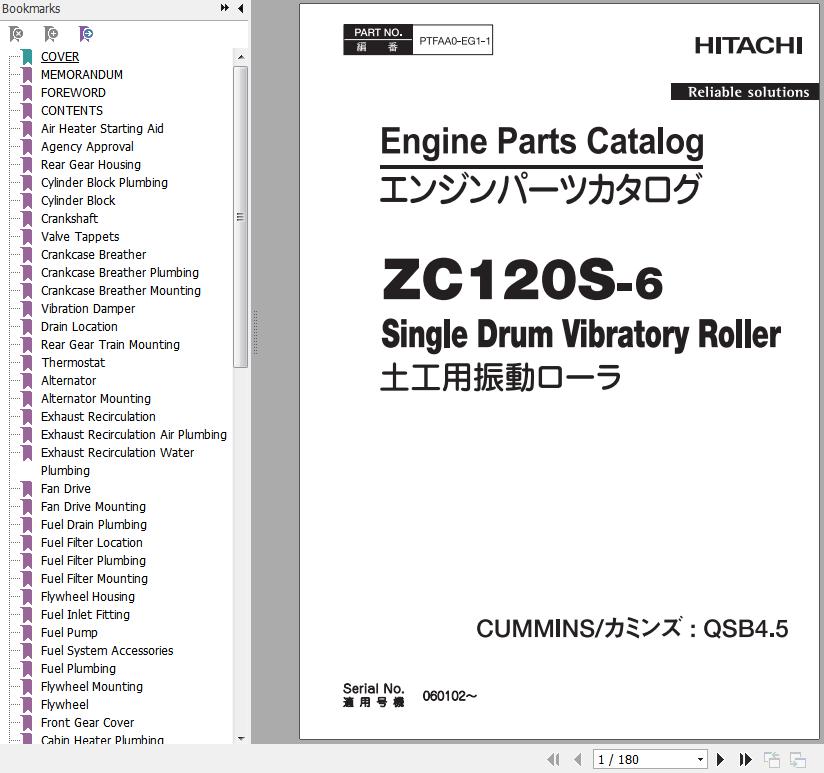
Task: Click the add new bookmark icon
Action: [50, 34]
